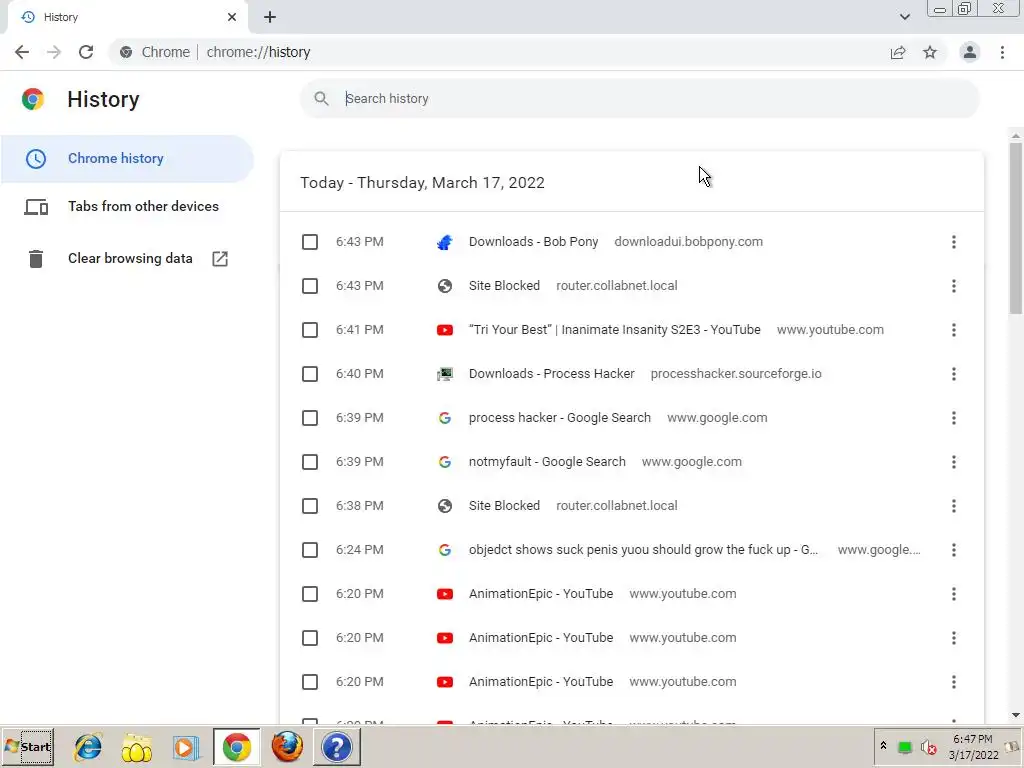
Task: Click the taskbar clock showing 6:47 PM
Action: 973,747
